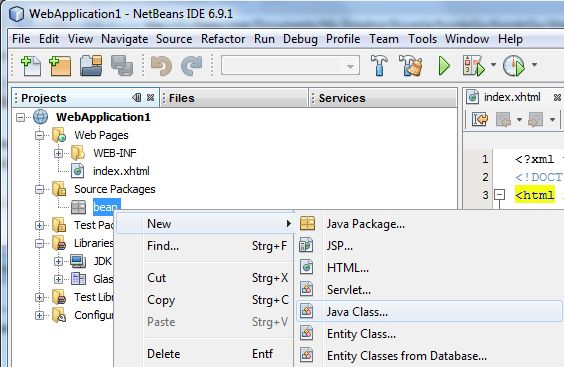This screenshot has width=564, height=367.
Task: Open the Refactor menu
Action: pos(223,39)
